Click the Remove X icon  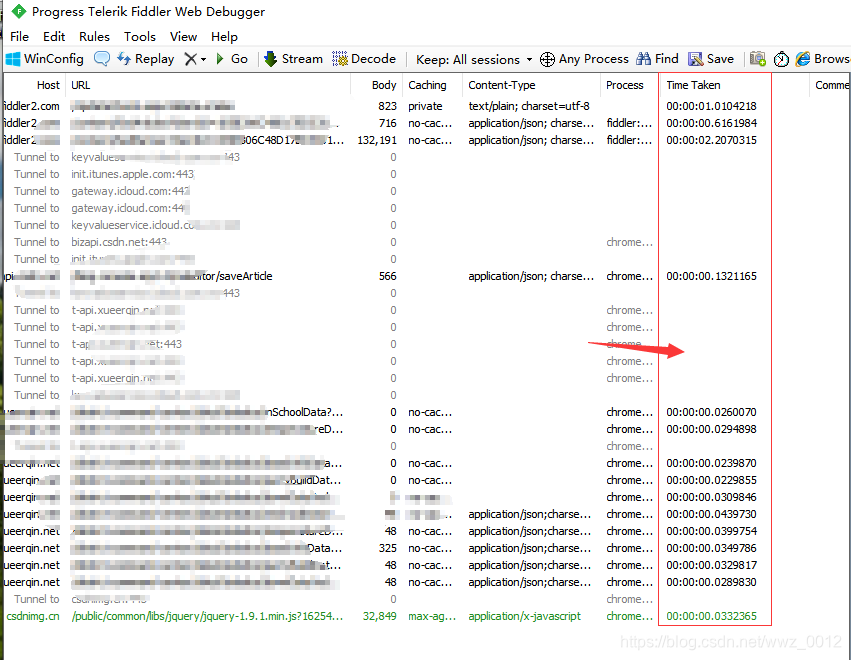pos(190,59)
